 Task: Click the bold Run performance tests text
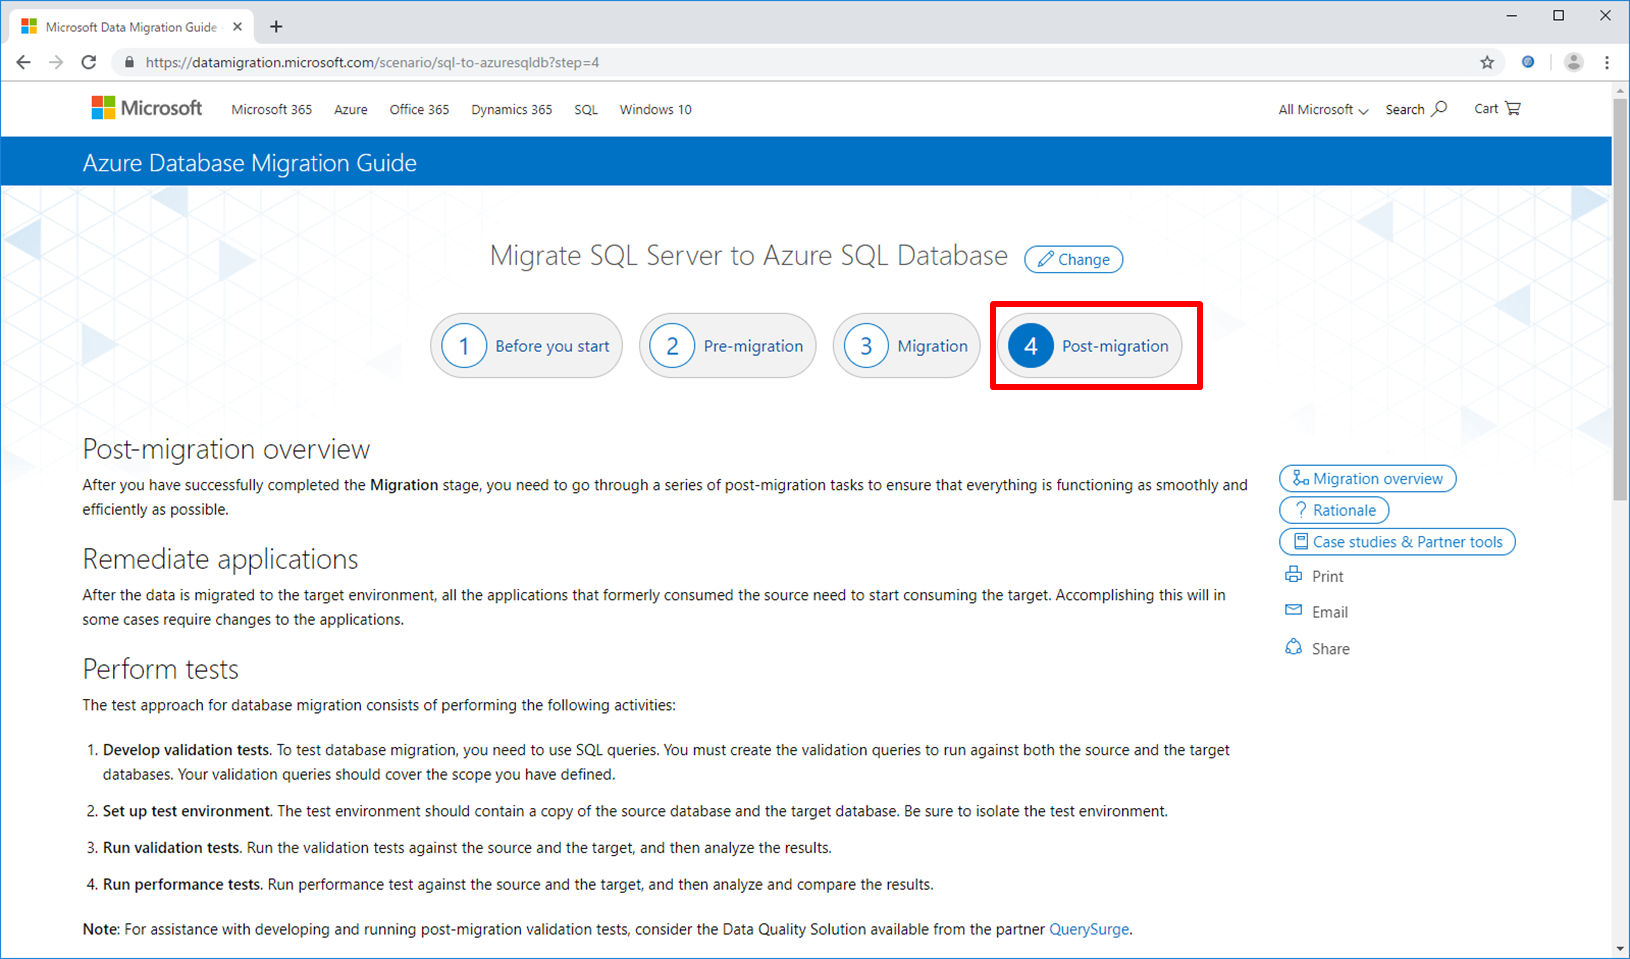pos(183,885)
